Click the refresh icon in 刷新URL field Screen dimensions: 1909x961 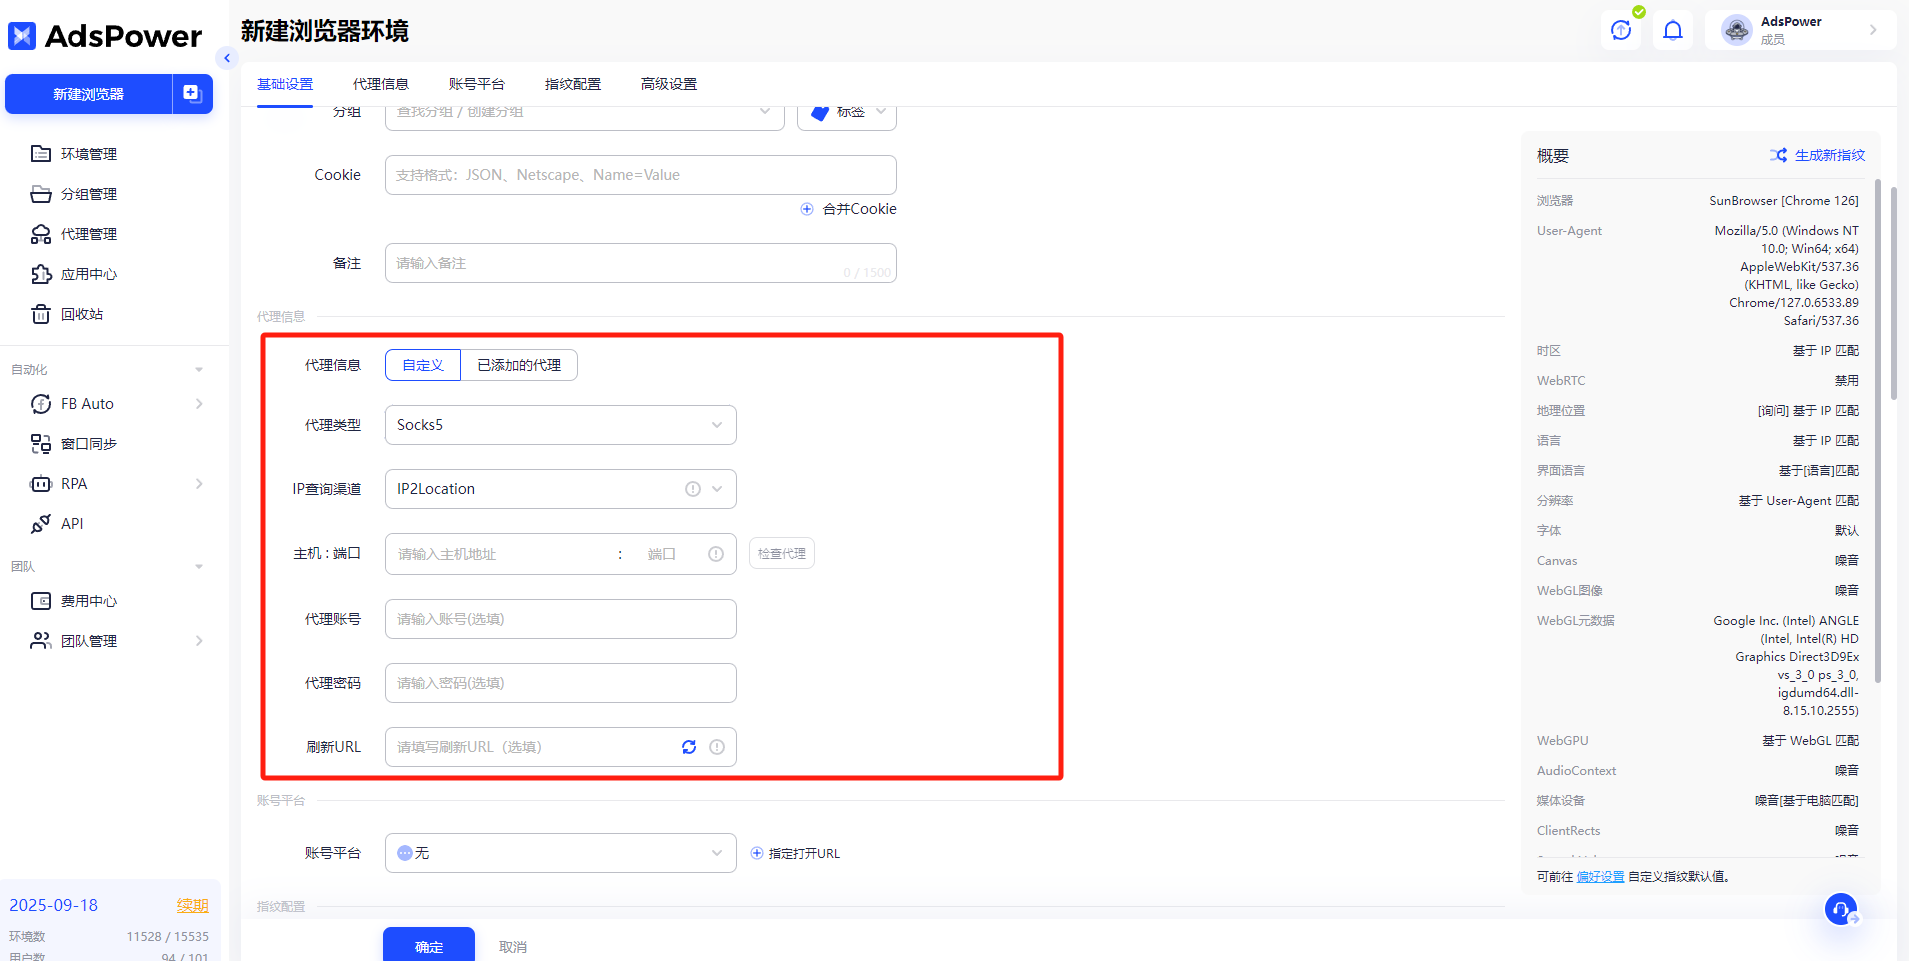pos(689,747)
